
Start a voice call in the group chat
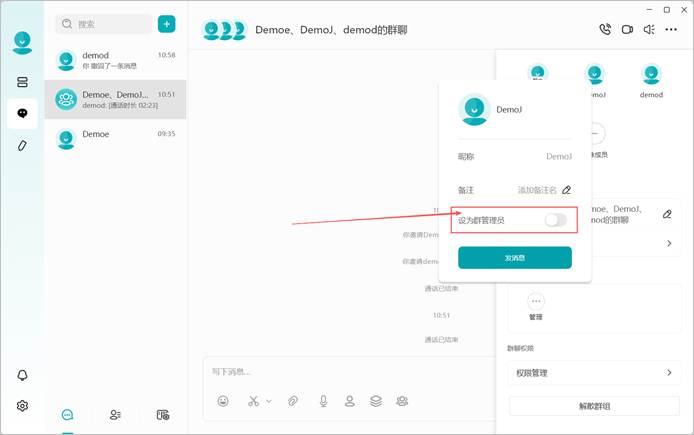click(605, 29)
